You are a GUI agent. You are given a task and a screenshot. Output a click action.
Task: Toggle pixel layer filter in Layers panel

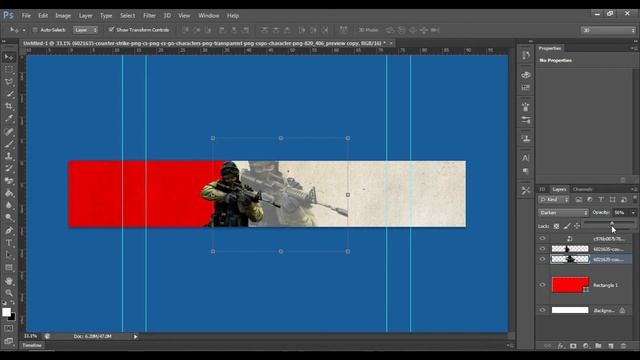pos(579,200)
